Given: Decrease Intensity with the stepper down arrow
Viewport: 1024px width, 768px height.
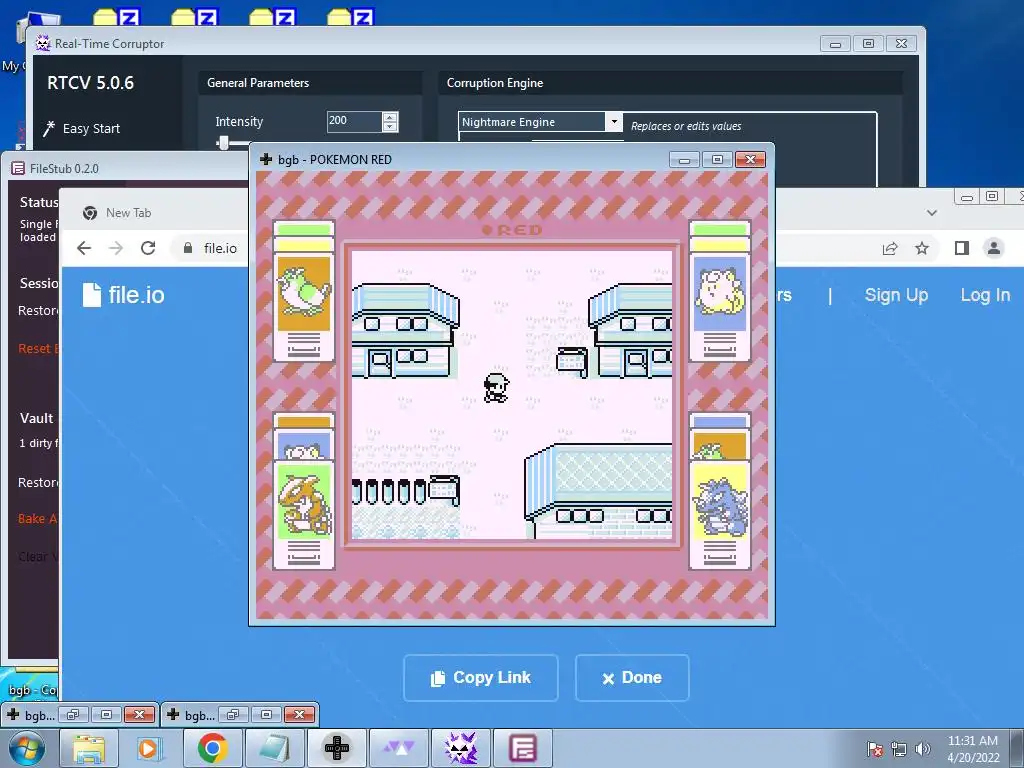Looking at the screenshot, I should pyautogui.click(x=390, y=126).
